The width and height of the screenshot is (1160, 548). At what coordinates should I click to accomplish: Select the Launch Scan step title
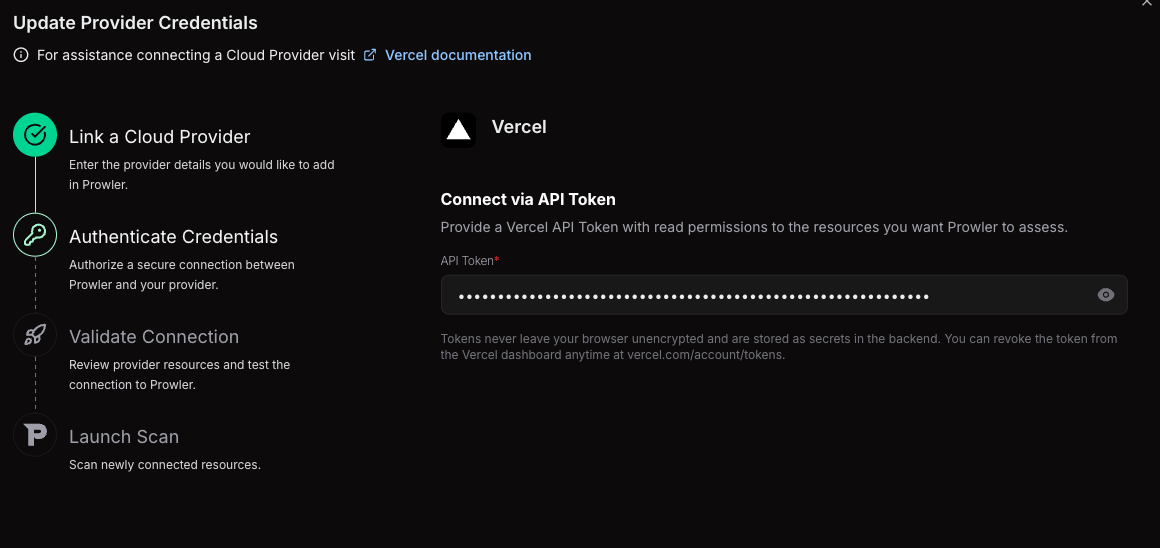[x=124, y=436]
